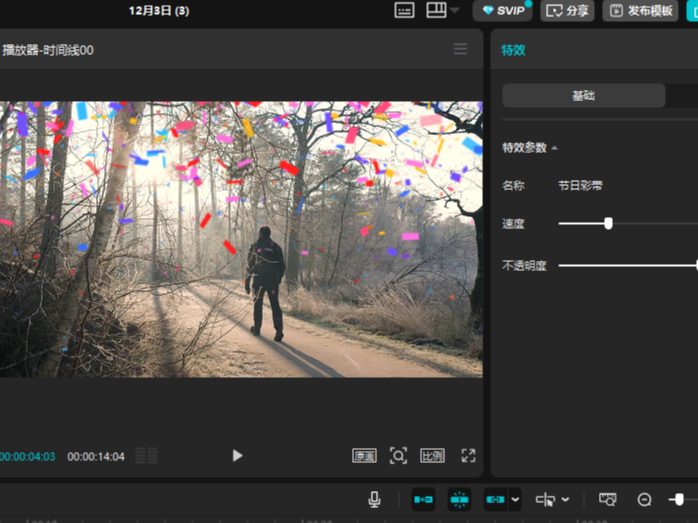
Task: Click the 原画 original quality button
Action: pos(364,456)
